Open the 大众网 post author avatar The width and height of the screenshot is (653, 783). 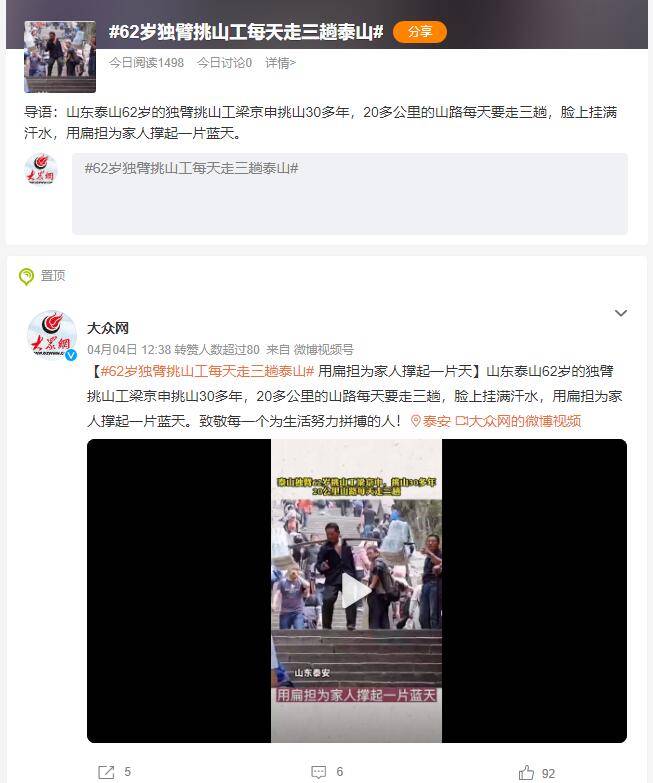[x=52, y=335]
